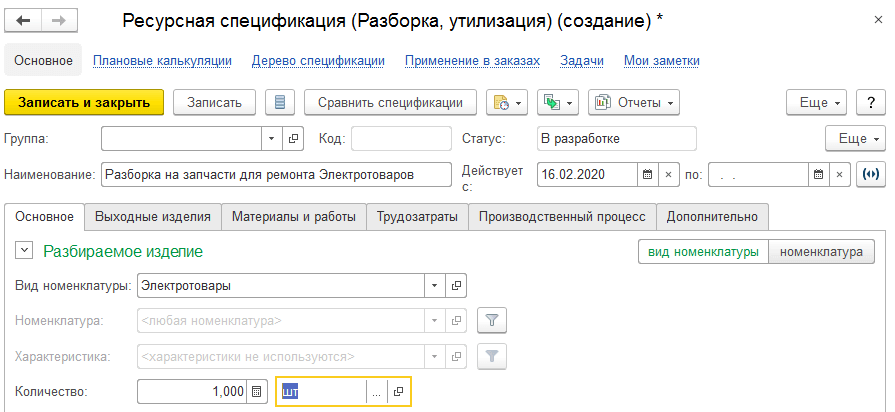Open calendar picker for Действует с date
Screen dimensions: 895x412
647,175
